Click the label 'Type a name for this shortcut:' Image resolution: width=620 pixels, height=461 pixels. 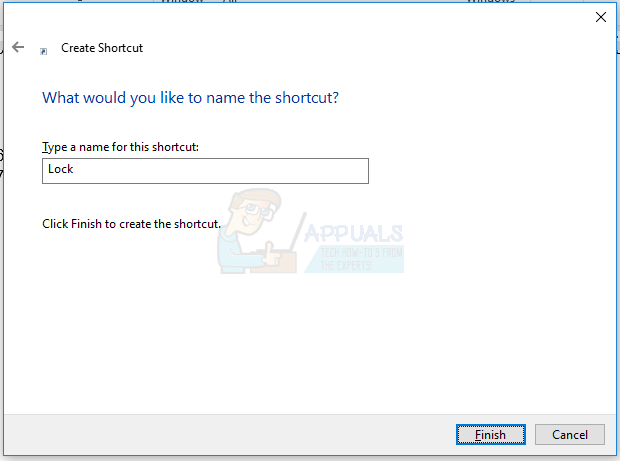pos(120,147)
